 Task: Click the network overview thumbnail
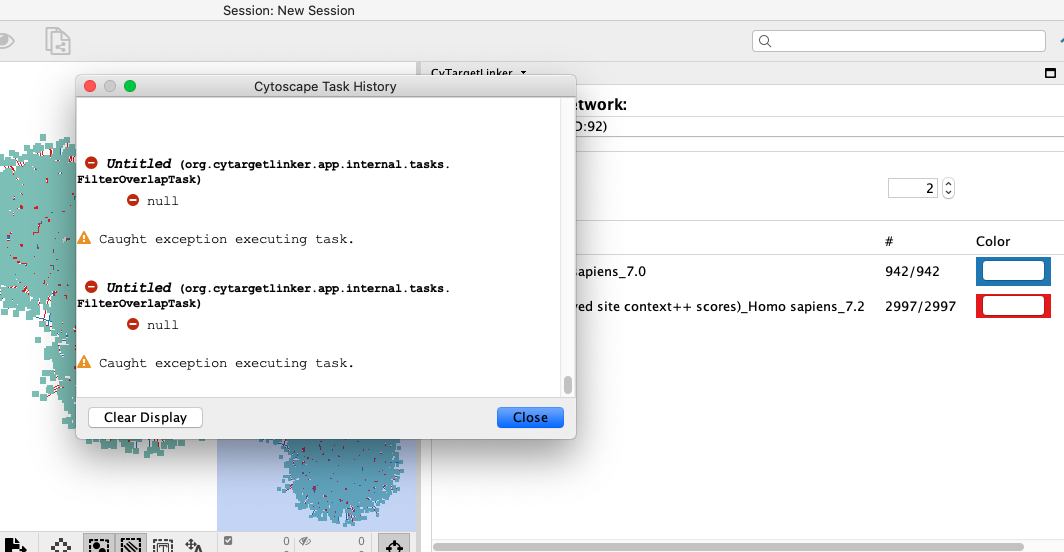coord(316,485)
